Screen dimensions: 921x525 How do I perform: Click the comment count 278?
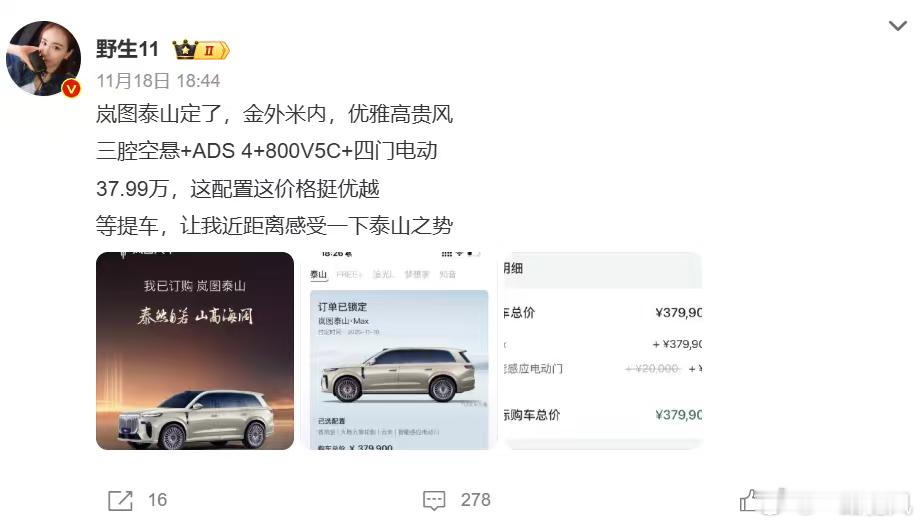[475, 500]
